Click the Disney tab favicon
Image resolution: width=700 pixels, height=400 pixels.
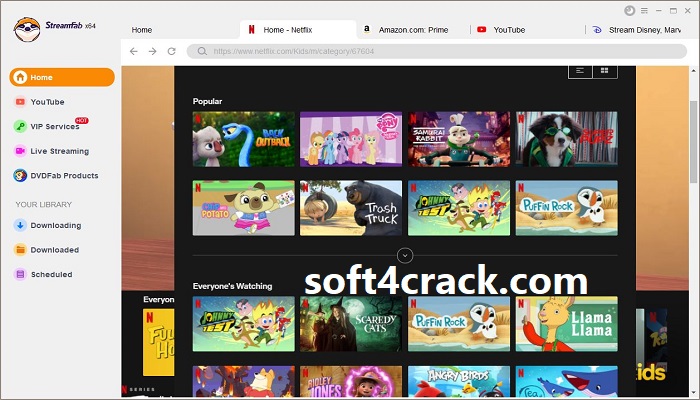coord(597,30)
